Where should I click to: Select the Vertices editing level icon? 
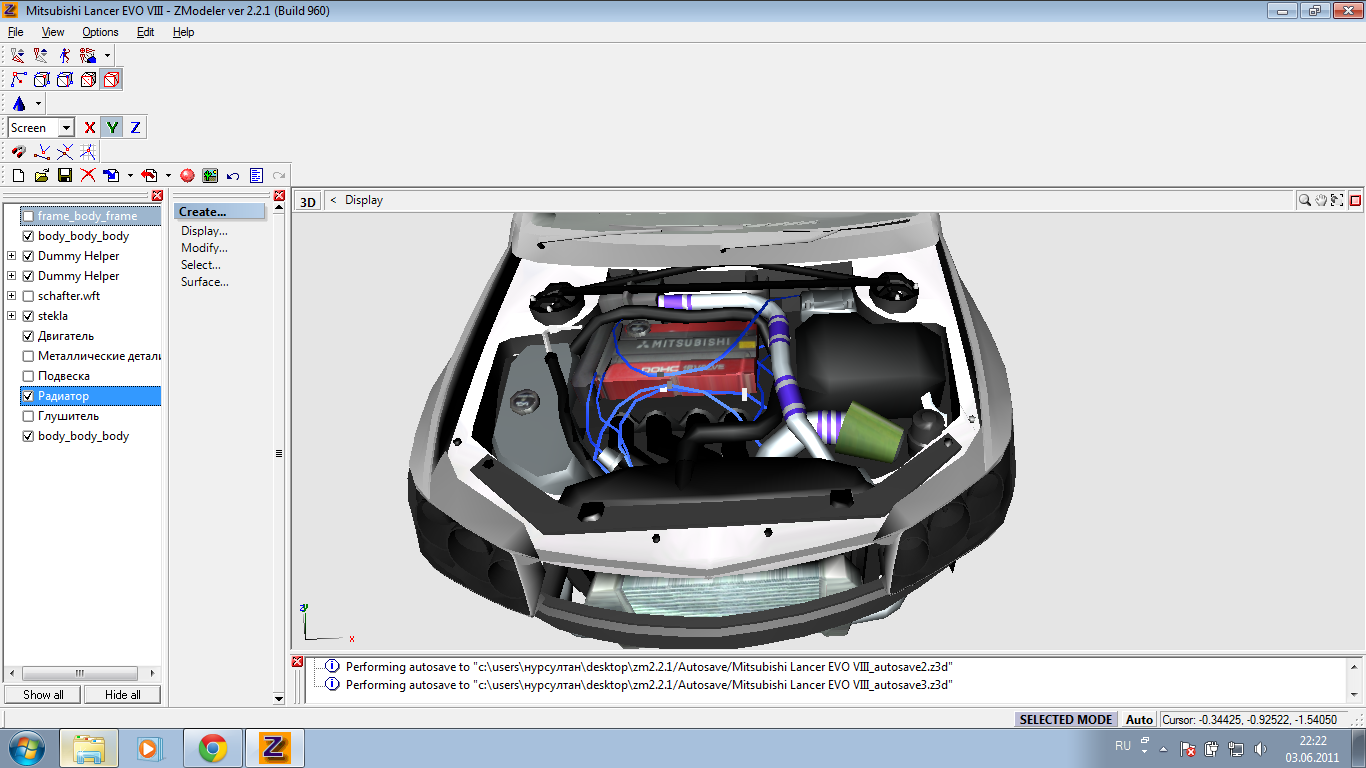click(x=18, y=79)
